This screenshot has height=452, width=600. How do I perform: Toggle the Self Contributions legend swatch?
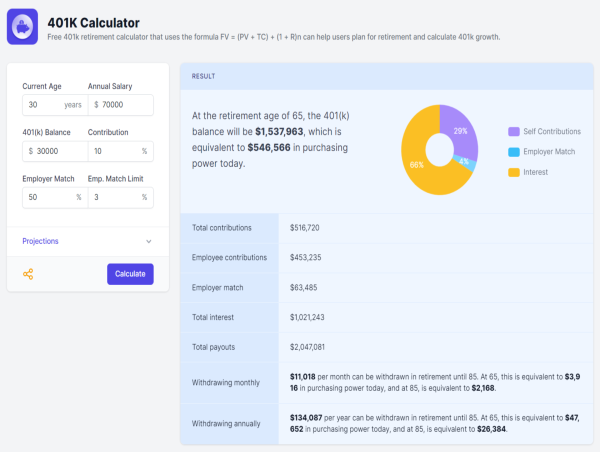click(514, 132)
